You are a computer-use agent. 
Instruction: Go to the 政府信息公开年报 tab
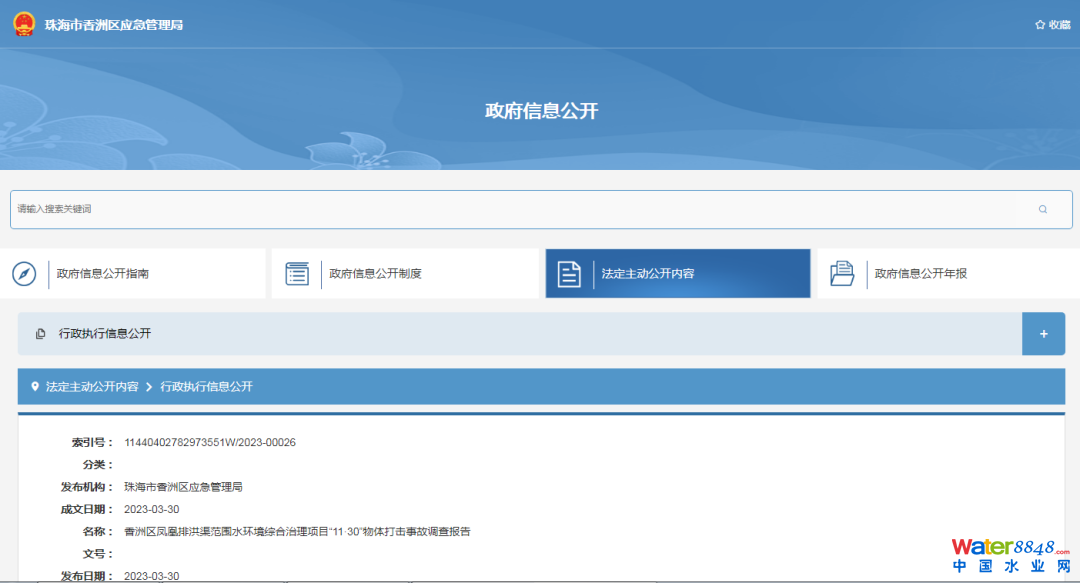click(921, 274)
